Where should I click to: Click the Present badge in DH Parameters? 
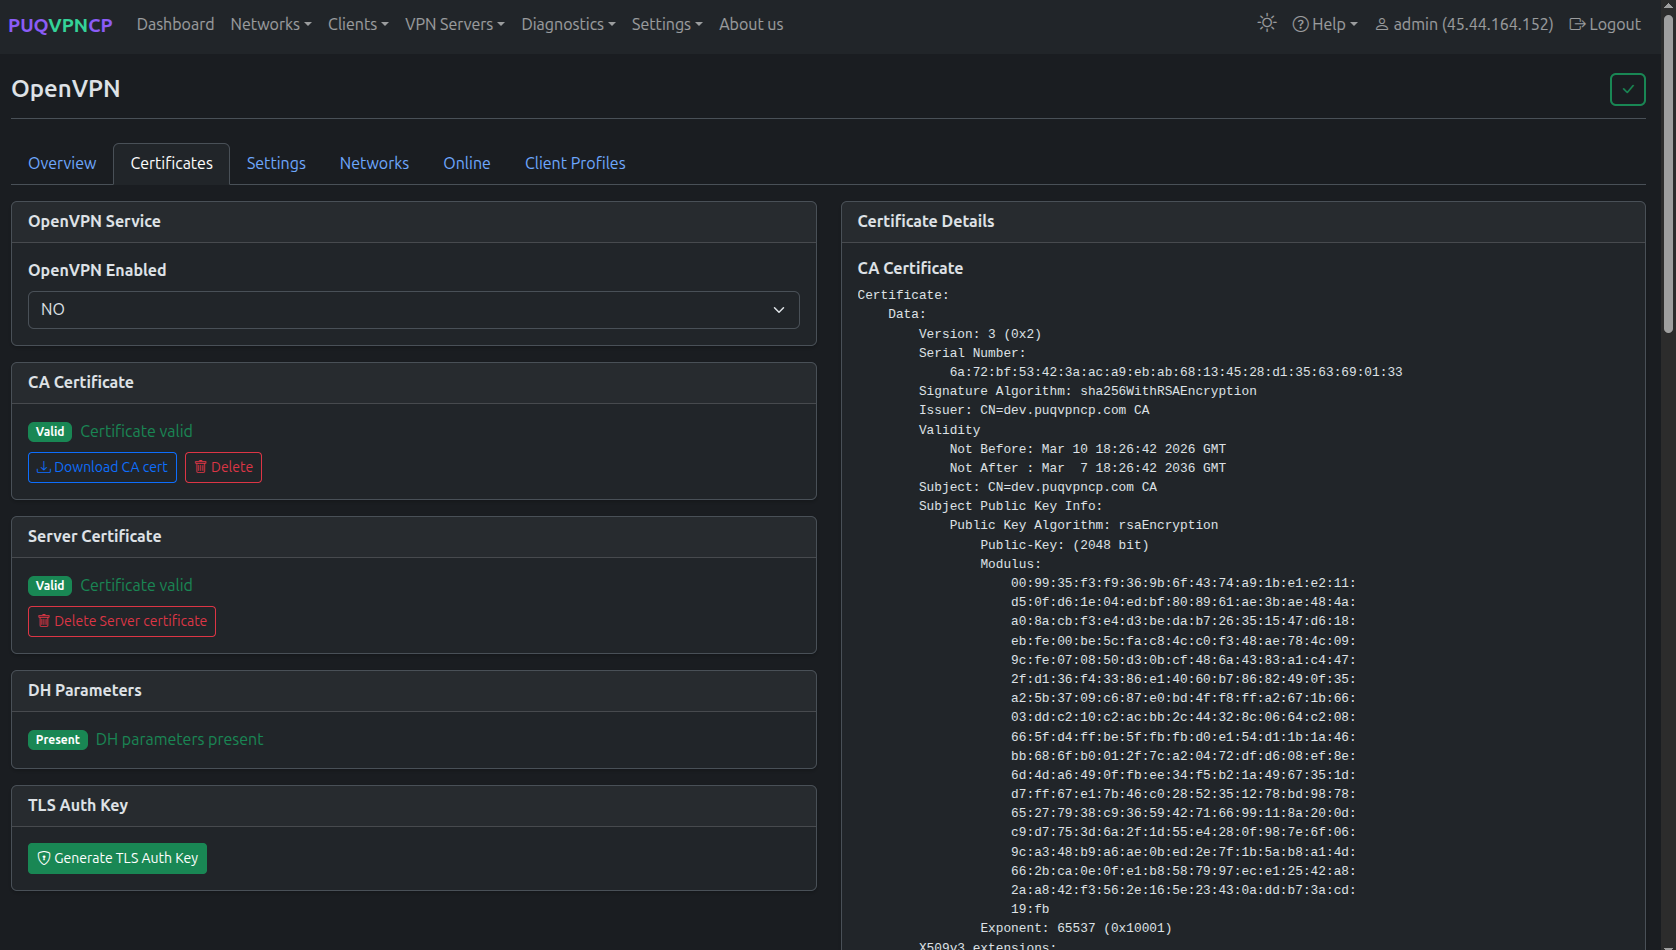pyautogui.click(x=58, y=740)
